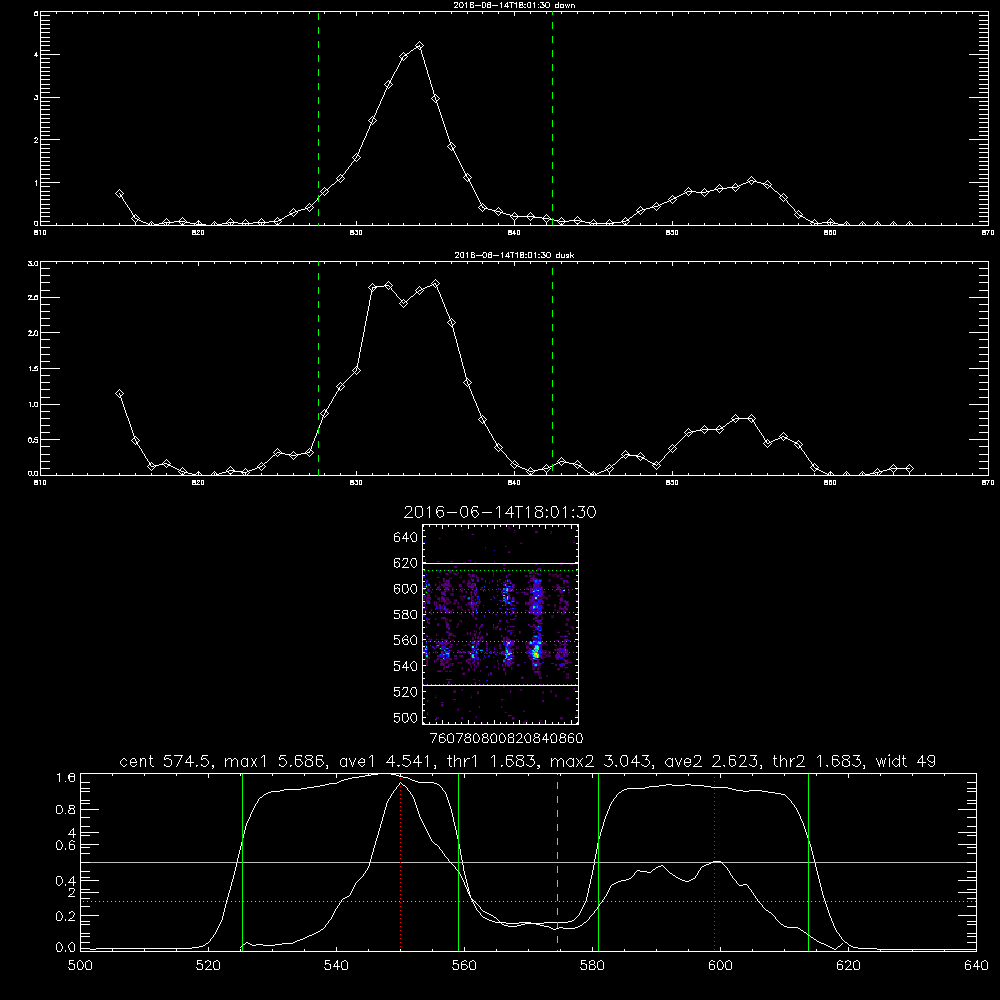This screenshot has width=1000, height=1000.
Task: Click the "widt 49" value text
Action: 906,761
